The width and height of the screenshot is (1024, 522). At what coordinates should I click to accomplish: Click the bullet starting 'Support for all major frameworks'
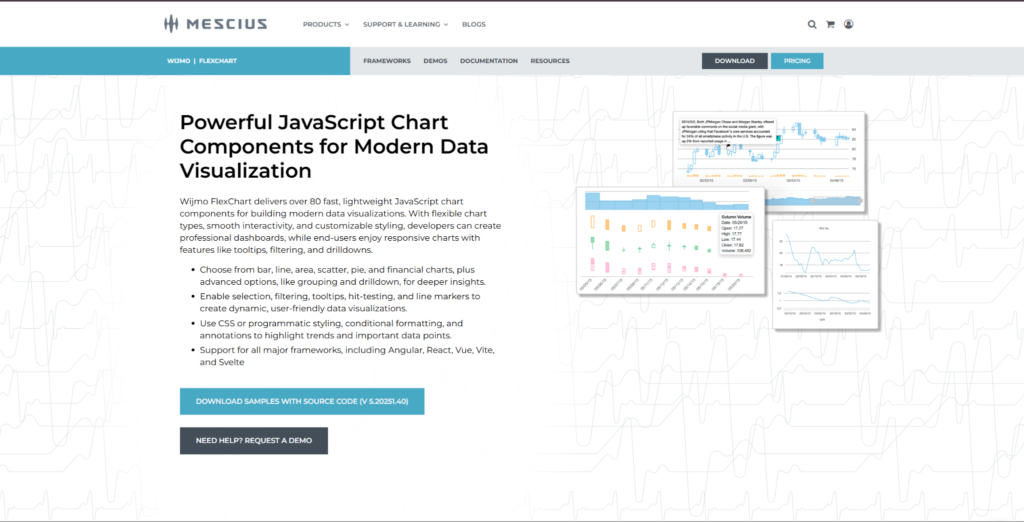click(x=347, y=356)
